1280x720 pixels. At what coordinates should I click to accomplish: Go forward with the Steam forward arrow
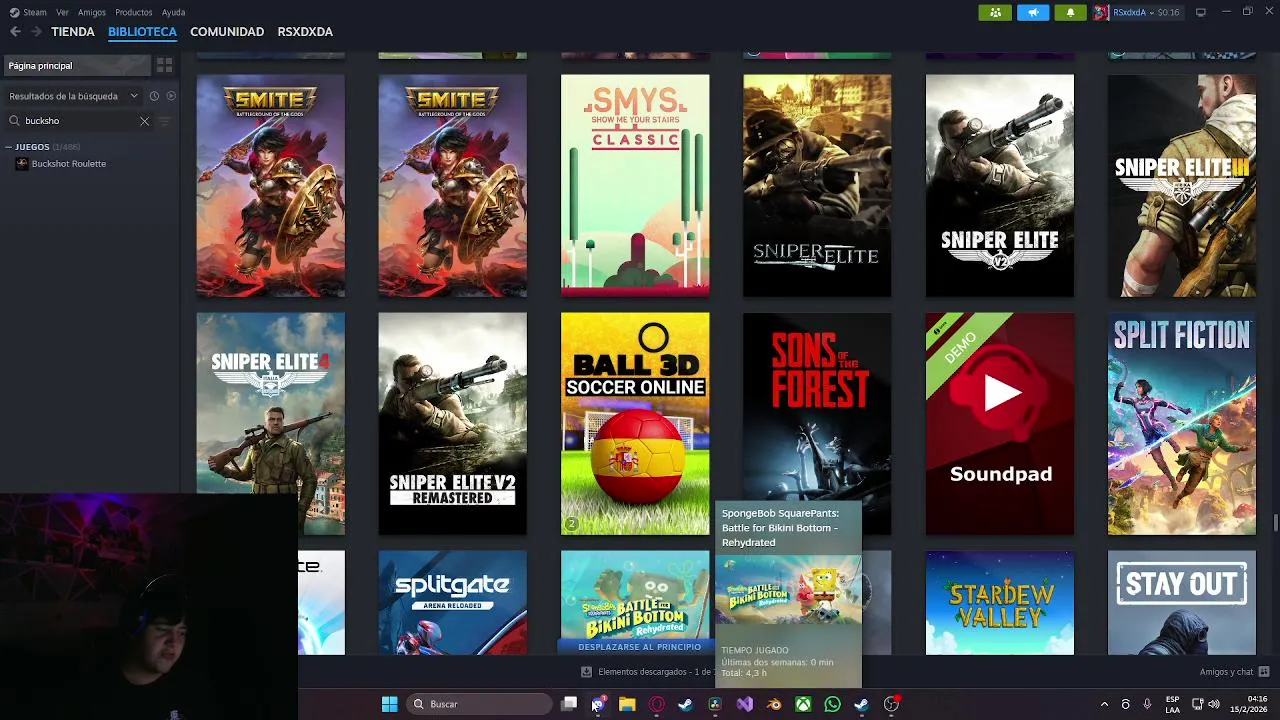tap(36, 32)
